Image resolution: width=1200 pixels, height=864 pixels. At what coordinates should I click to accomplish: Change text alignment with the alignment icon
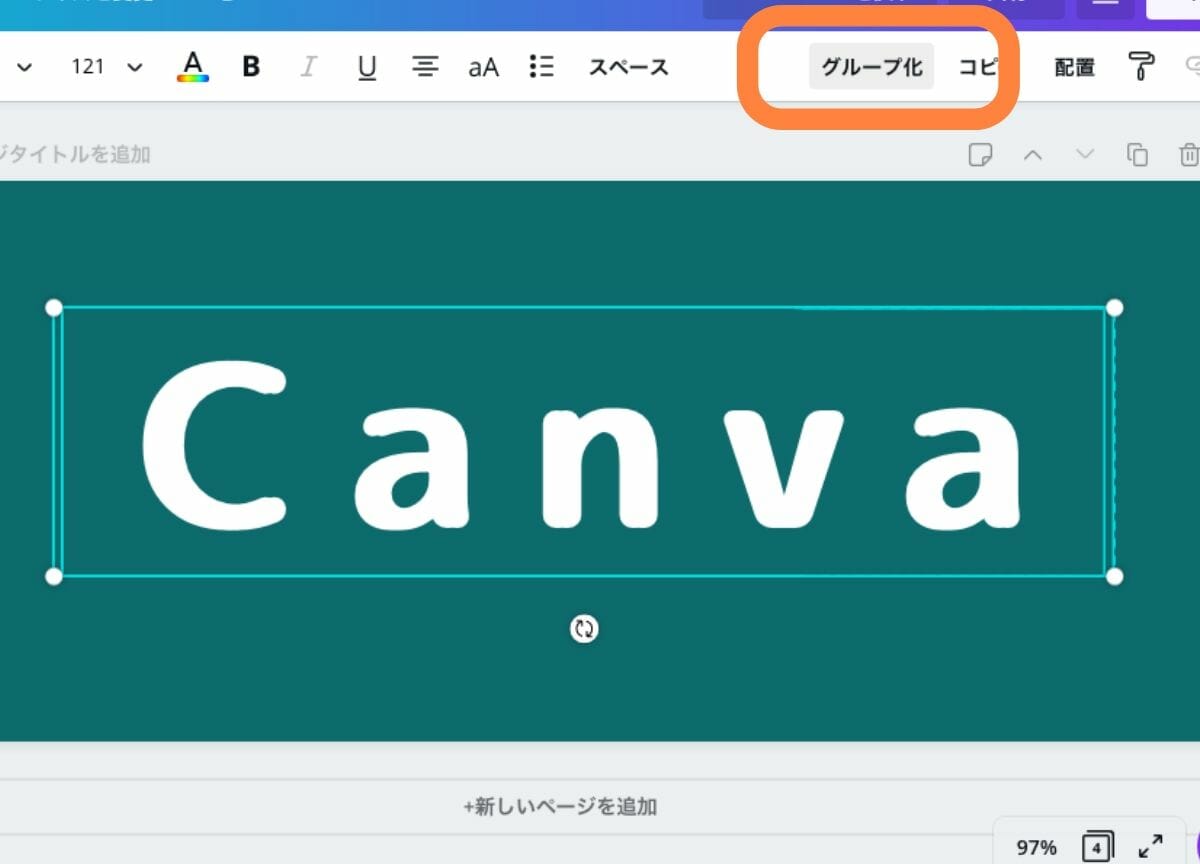tap(426, 67)
